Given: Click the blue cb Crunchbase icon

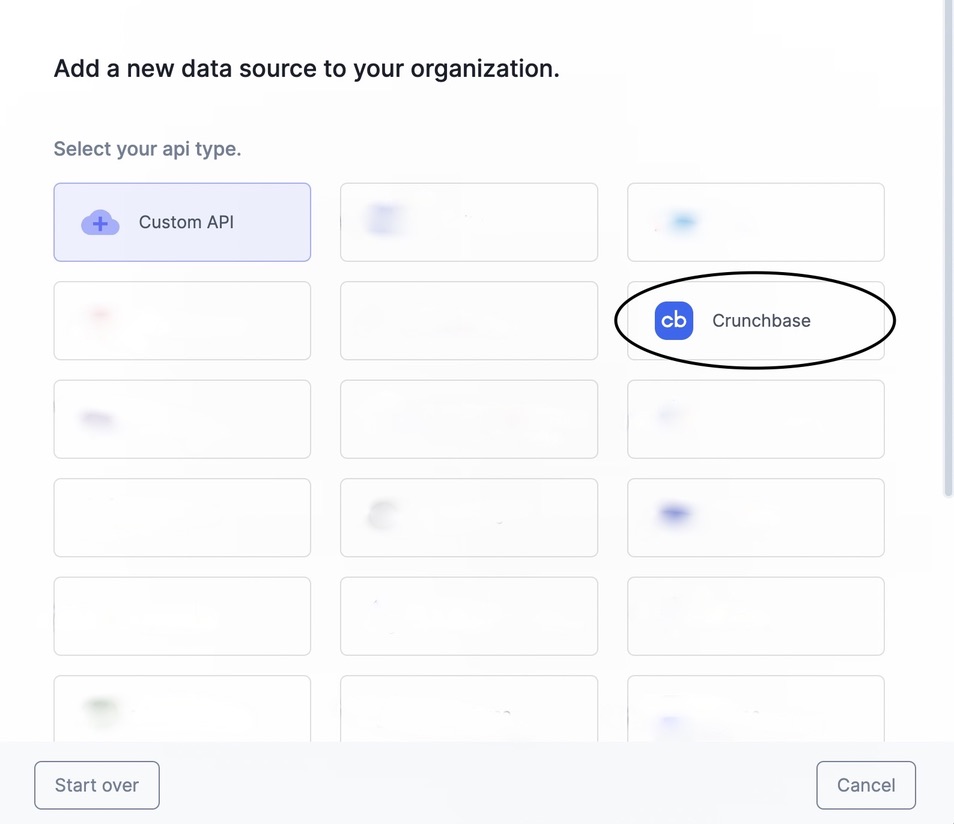Looking at the screenshot, I should [x=673, y=320].
